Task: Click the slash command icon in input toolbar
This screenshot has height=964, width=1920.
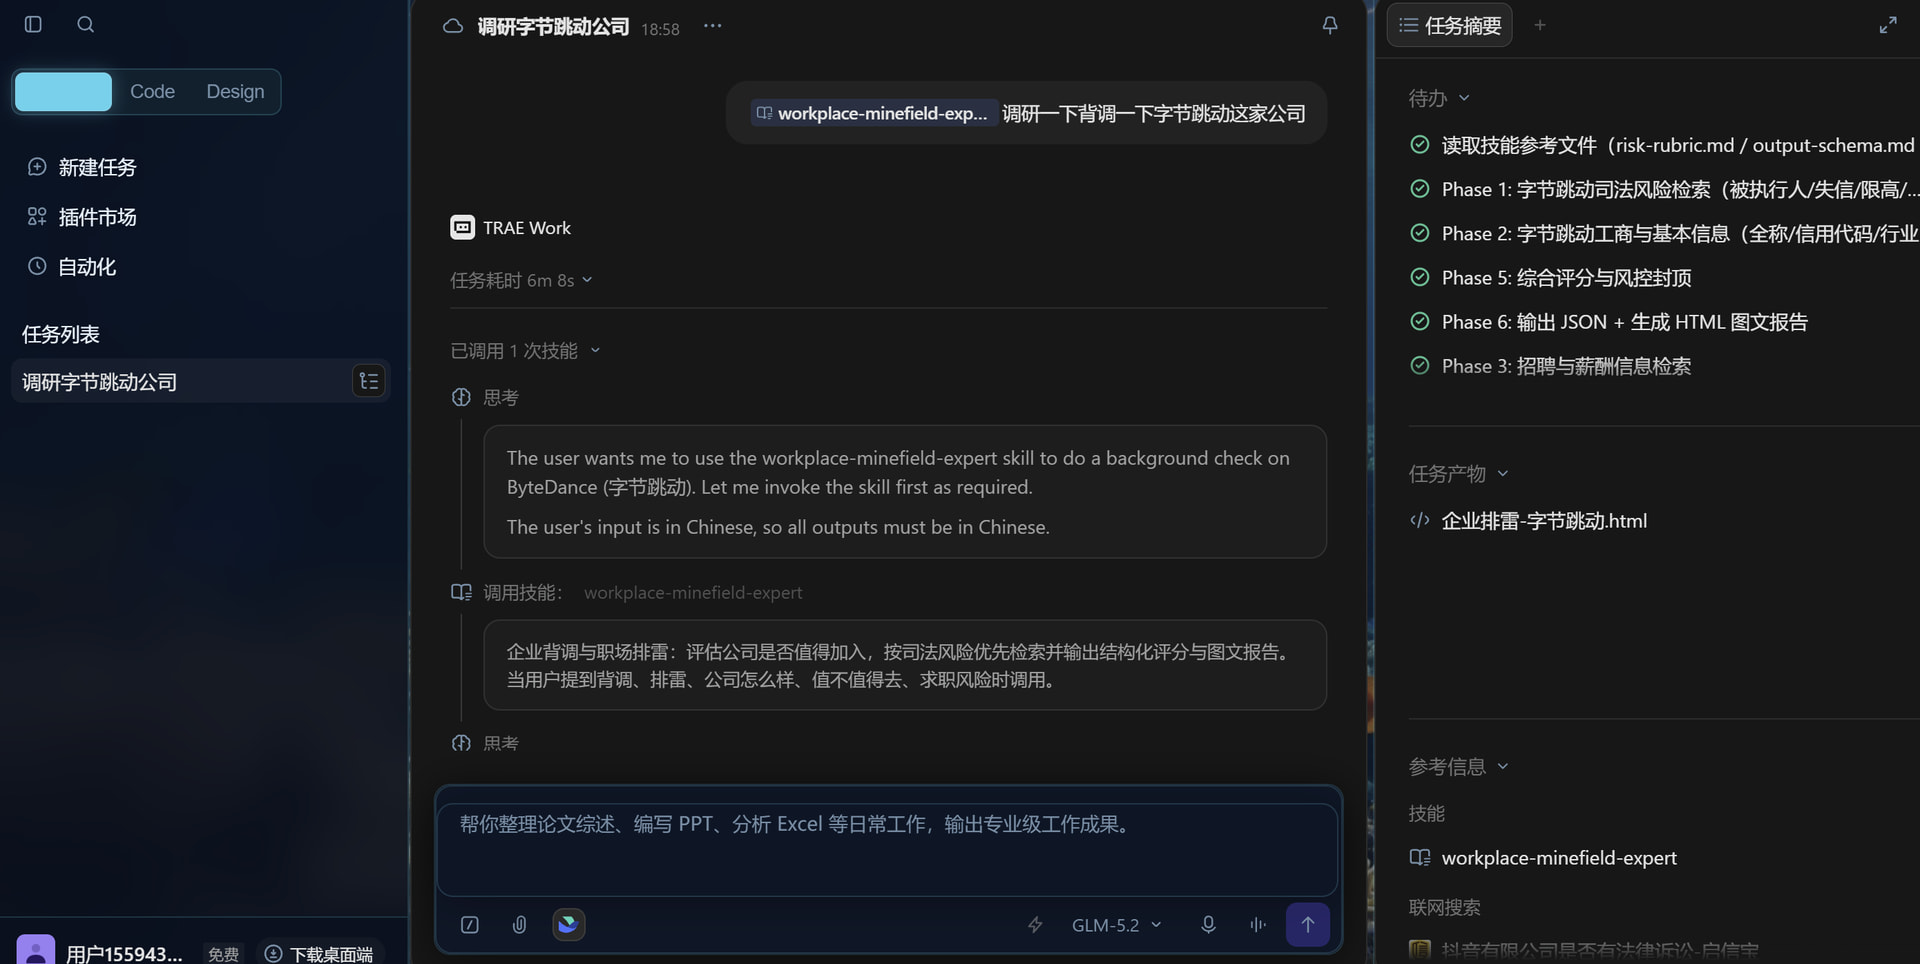Action: point(470,925)
